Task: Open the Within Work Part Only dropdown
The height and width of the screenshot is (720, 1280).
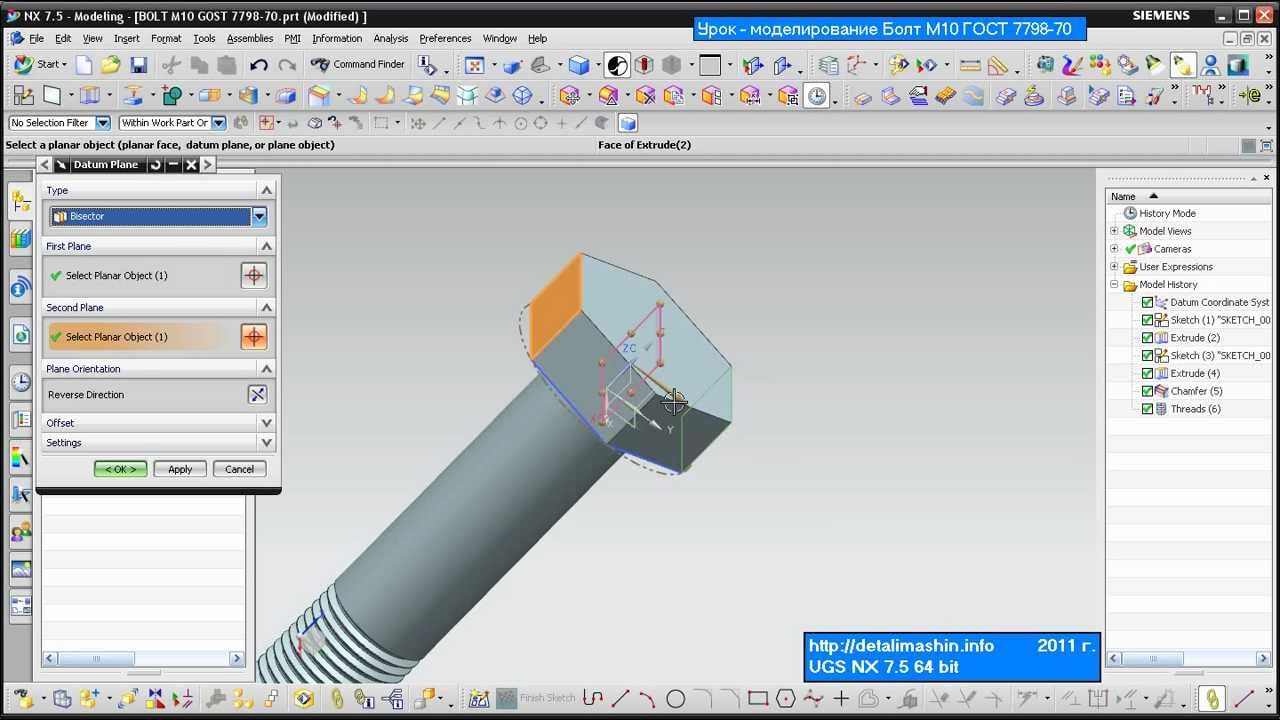Action: pos(218,123)
